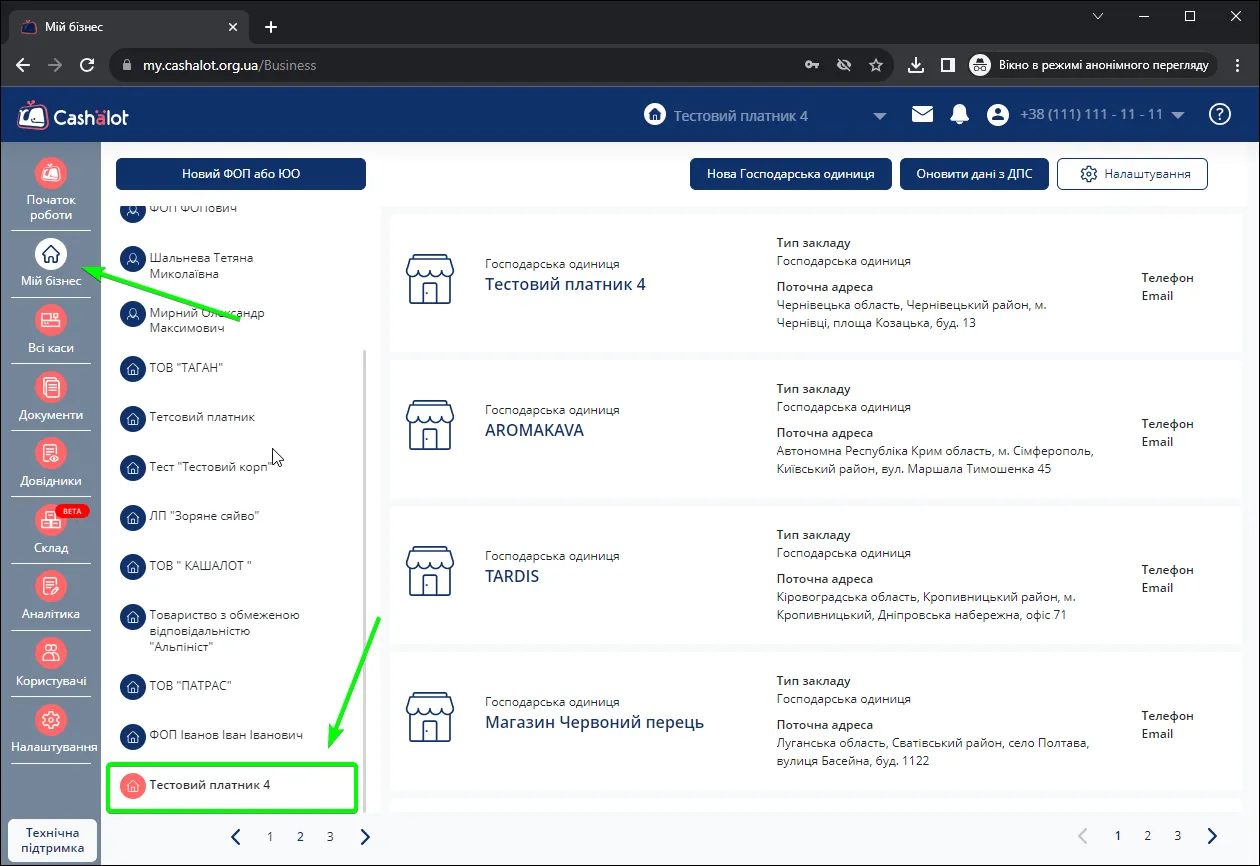Image resolution: width=1260 pixels, height=866 pixels.
Task: Click the store icon of the TARDIS card
Action: click(x=430, y=571)
